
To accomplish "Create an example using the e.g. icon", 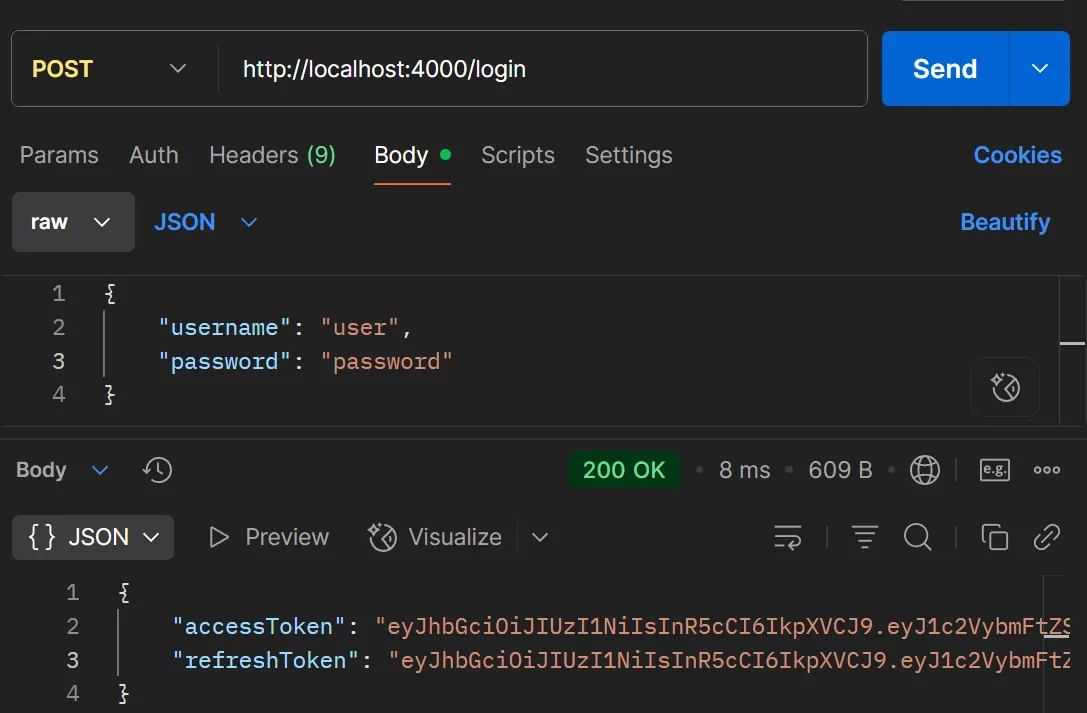I will [994, 469].
